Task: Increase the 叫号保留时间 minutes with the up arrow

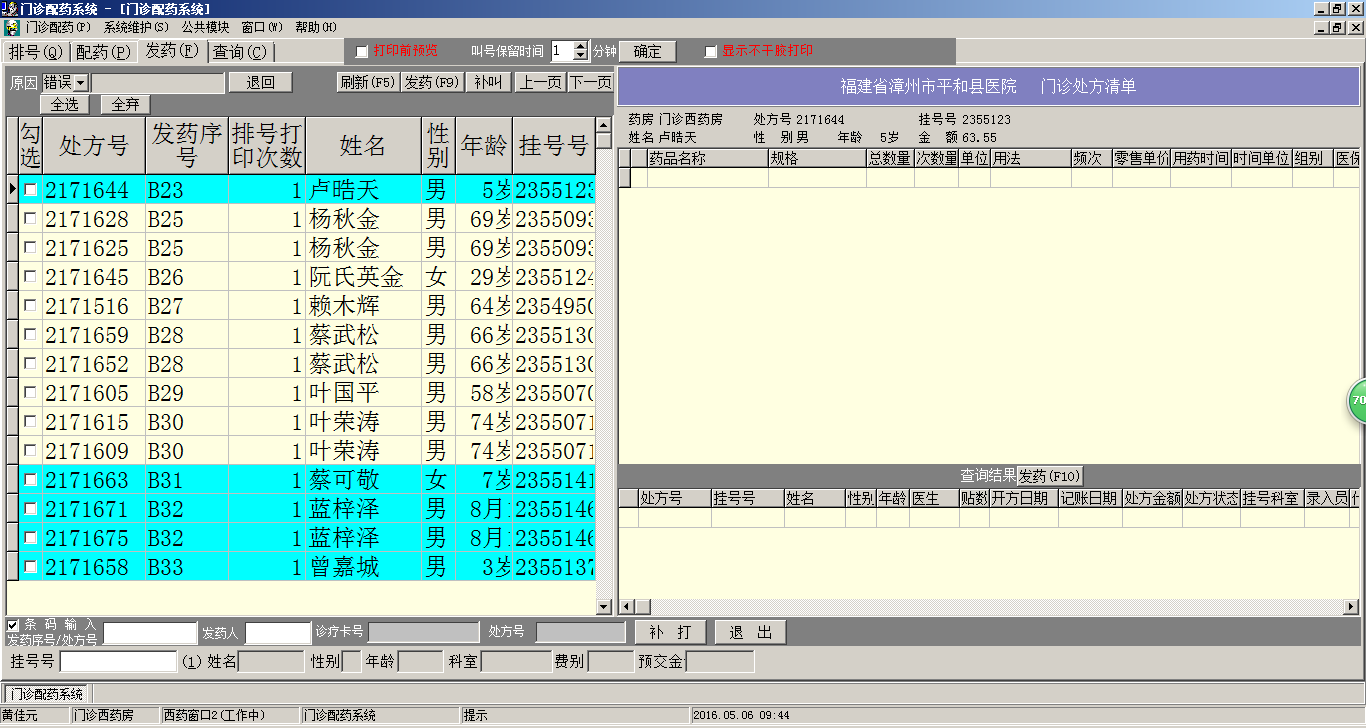Action: 581,46
